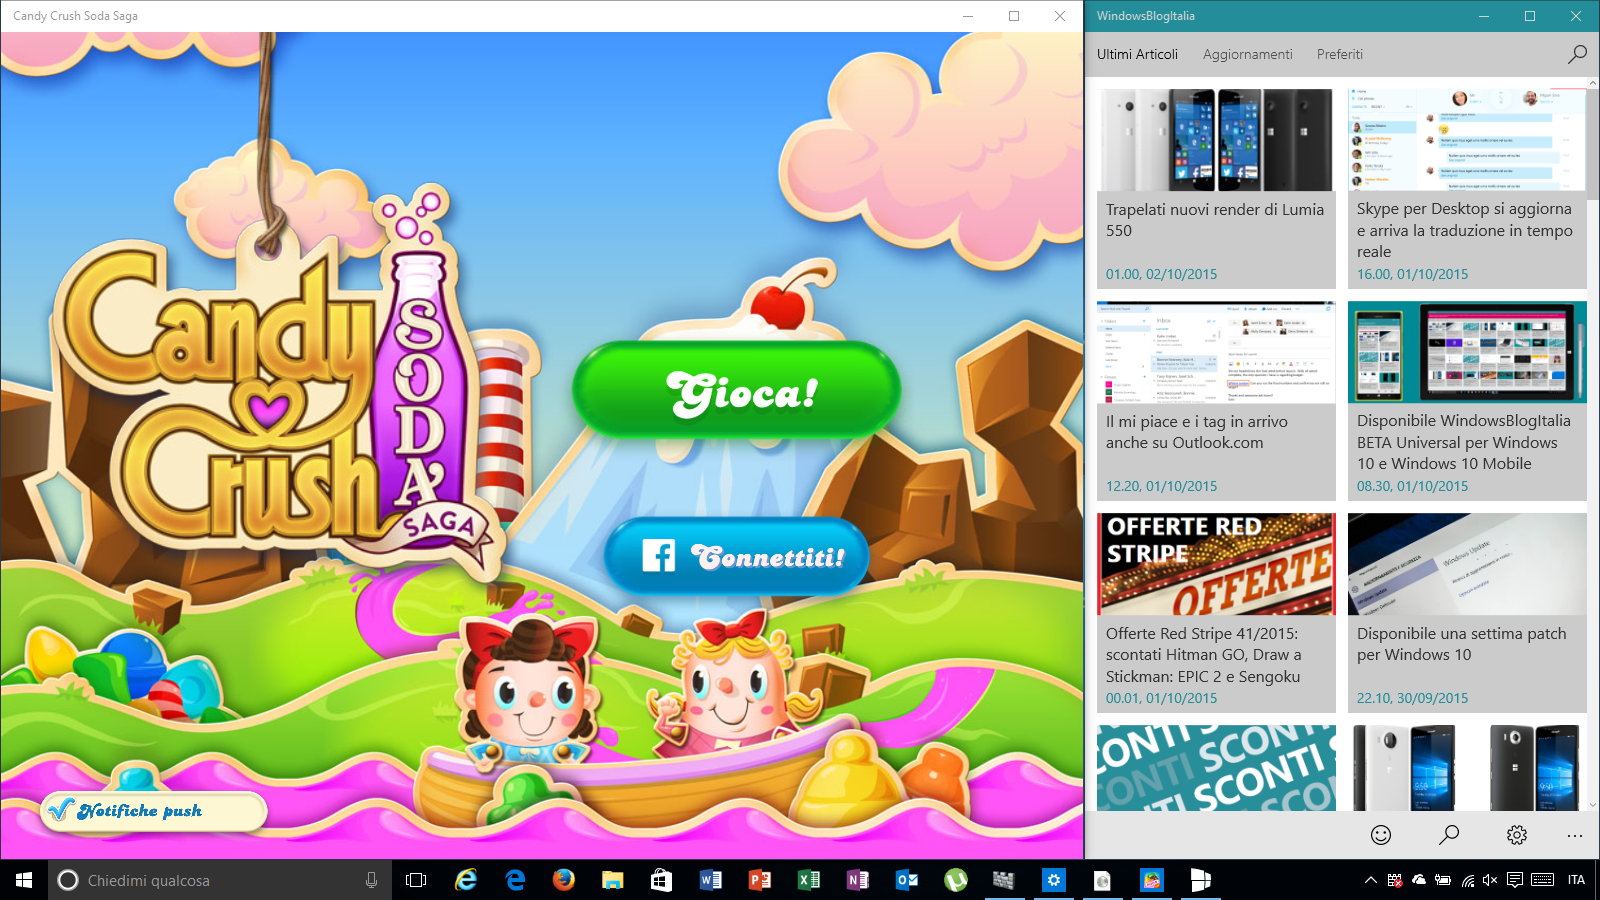
Task: Open the Windows Start menu
Action: point(24,880)
